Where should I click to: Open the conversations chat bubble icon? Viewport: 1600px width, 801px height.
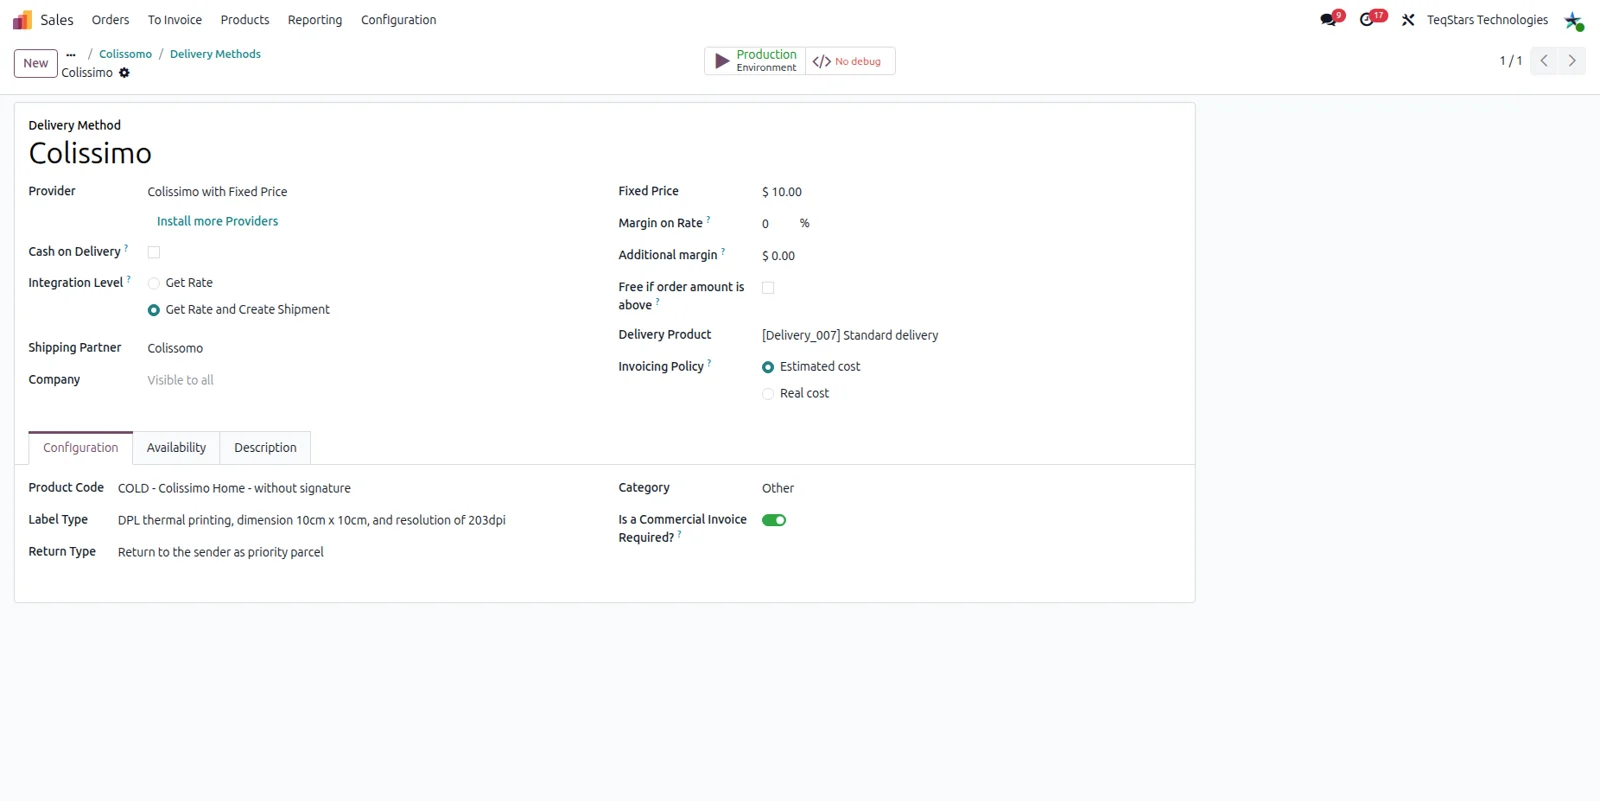(x=1328, y=20)
